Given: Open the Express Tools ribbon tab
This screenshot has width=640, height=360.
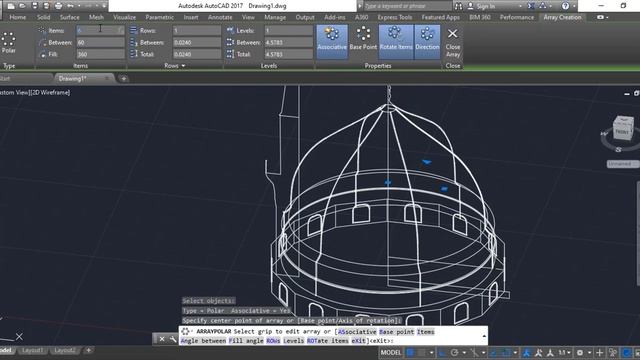Looking at the screenshot, I should point(394,17).
